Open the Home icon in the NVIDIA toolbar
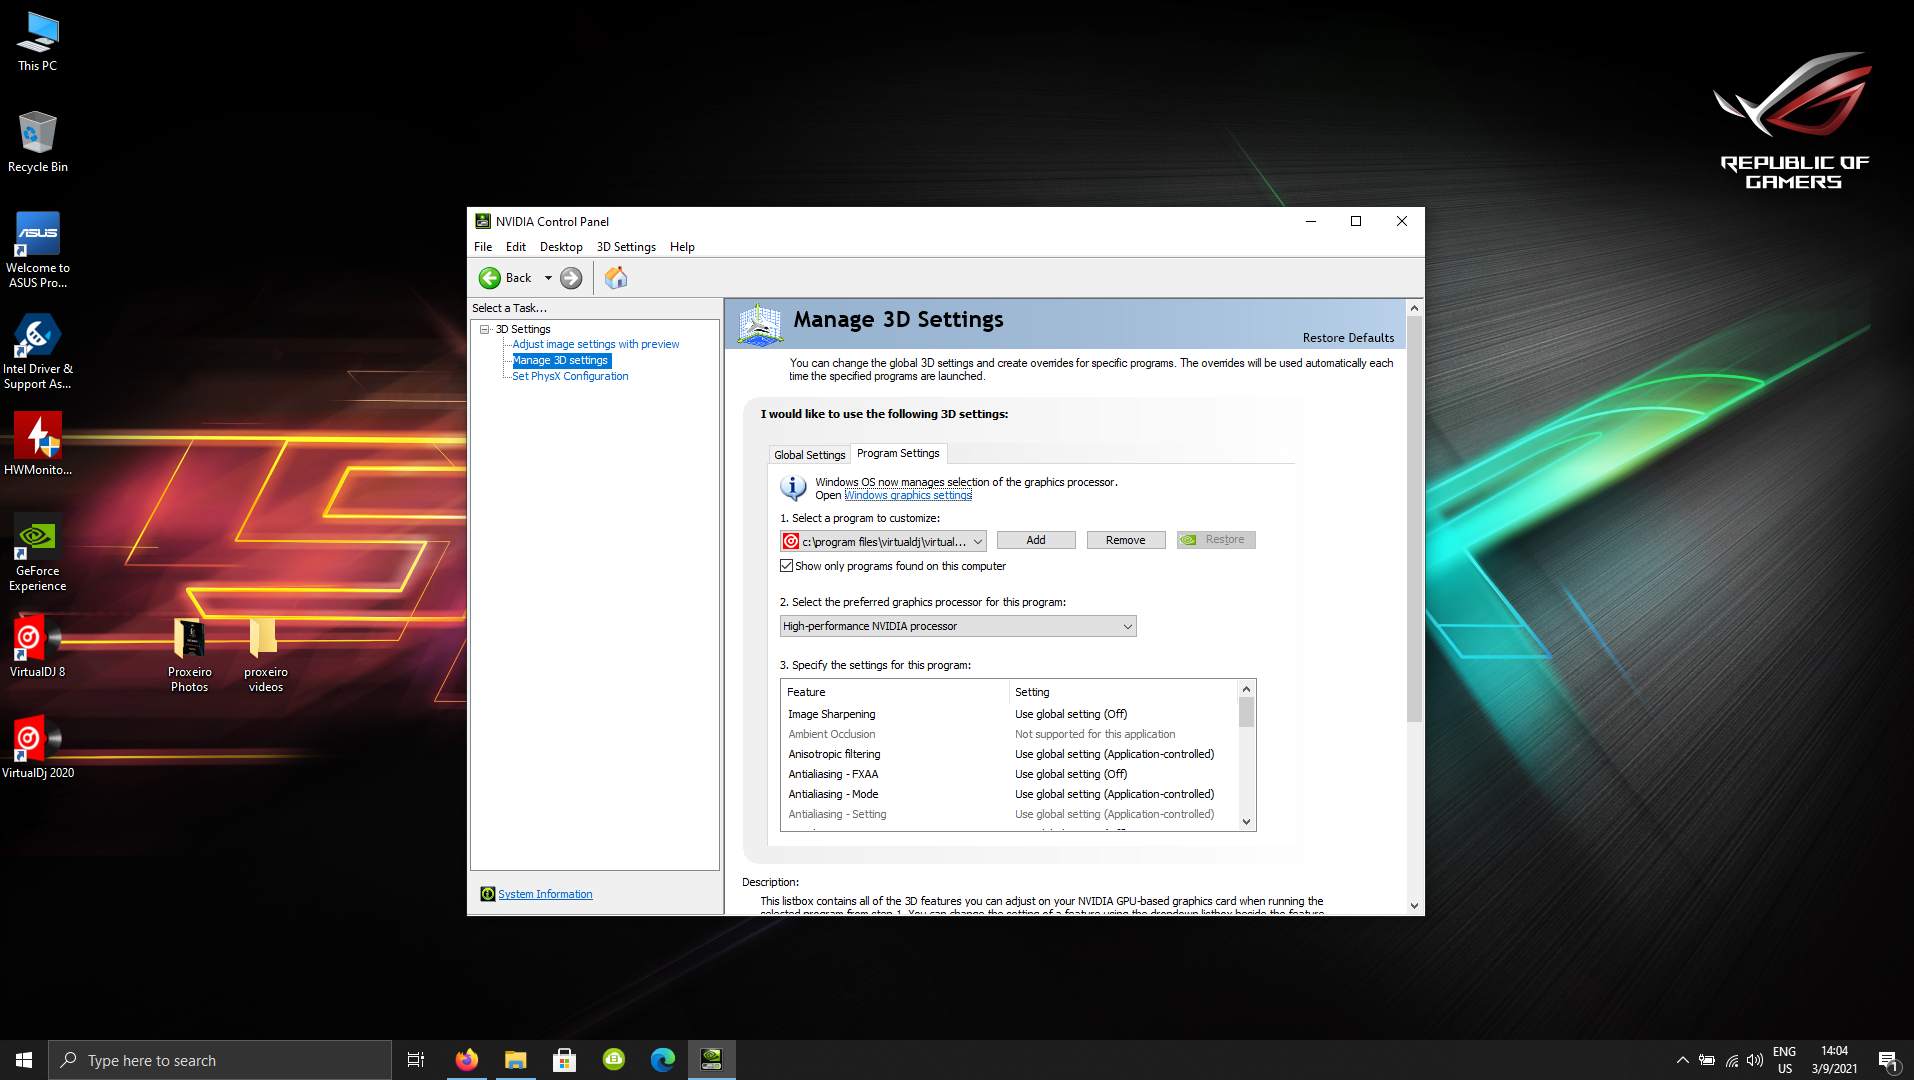Viewport: 1914px width, 1080px height. (616, 278)
